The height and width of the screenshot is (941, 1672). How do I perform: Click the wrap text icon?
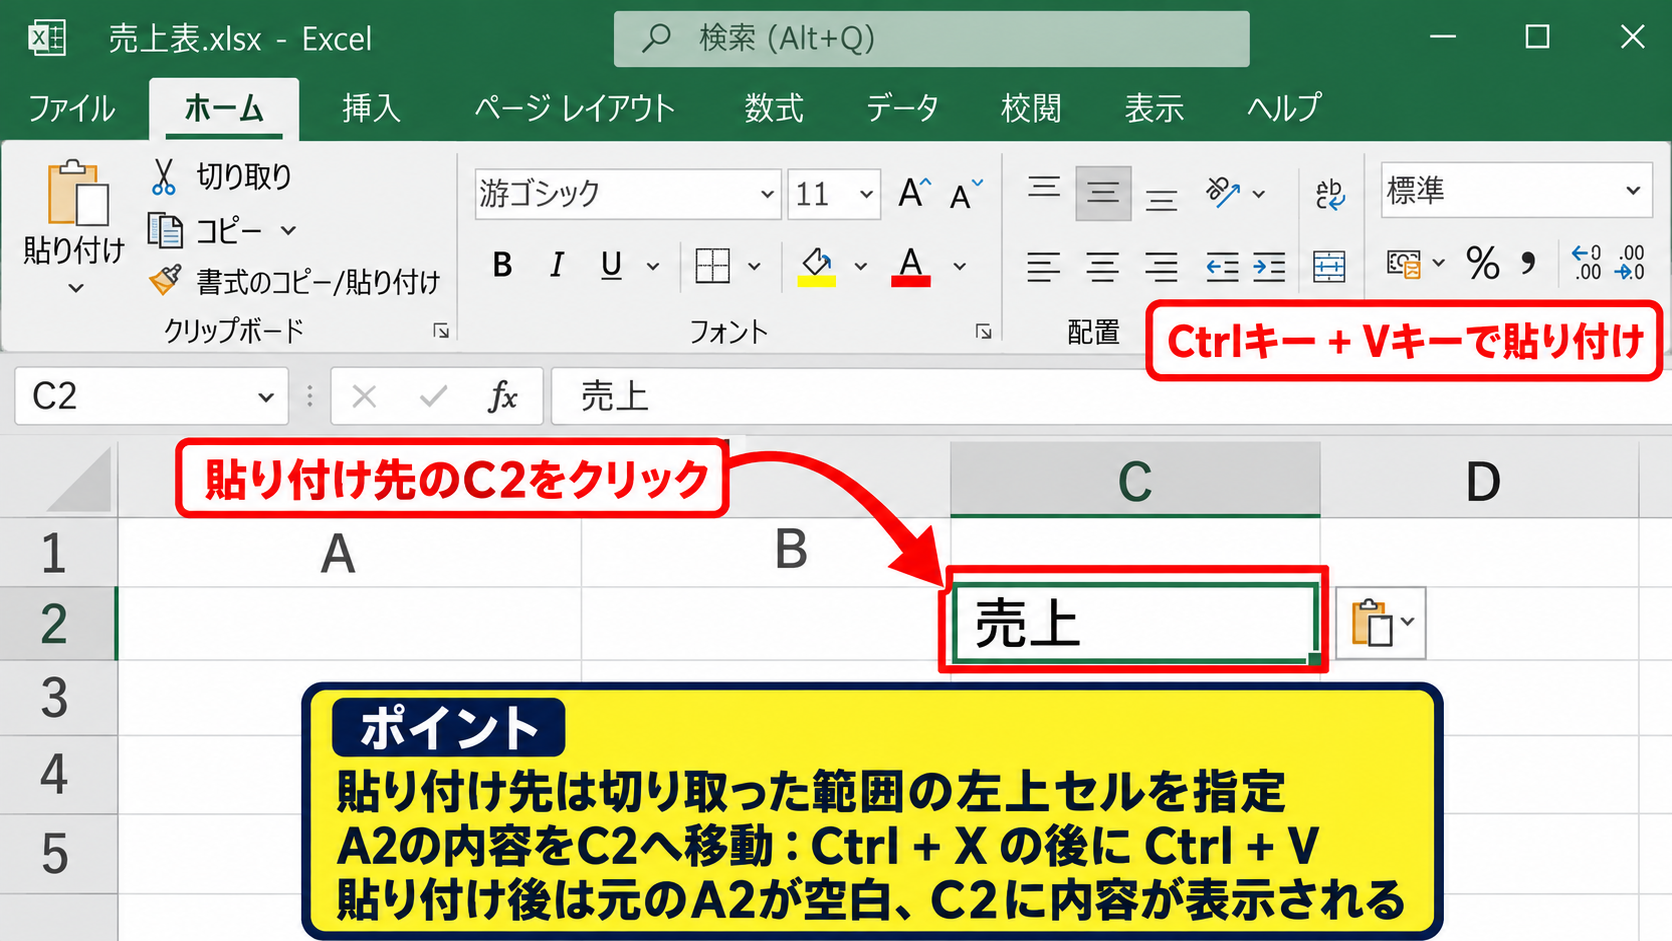[1330, 194]
